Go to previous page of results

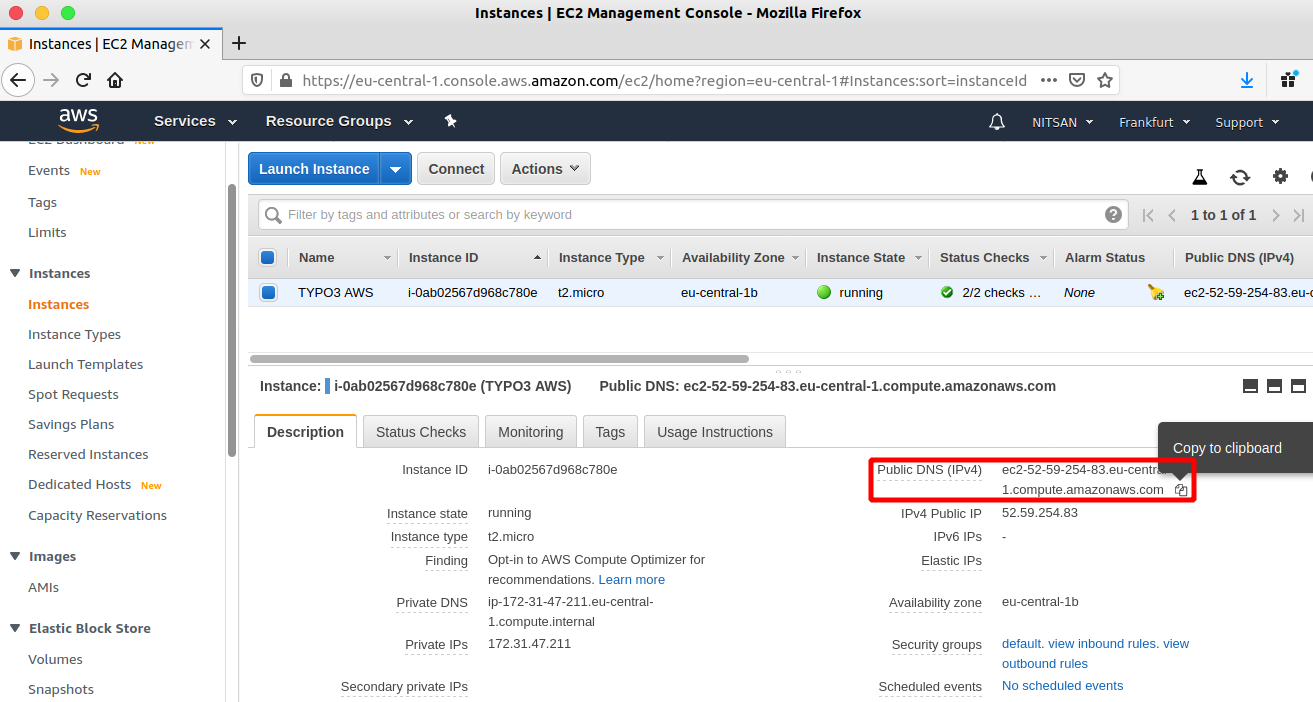click(1172, 215)
